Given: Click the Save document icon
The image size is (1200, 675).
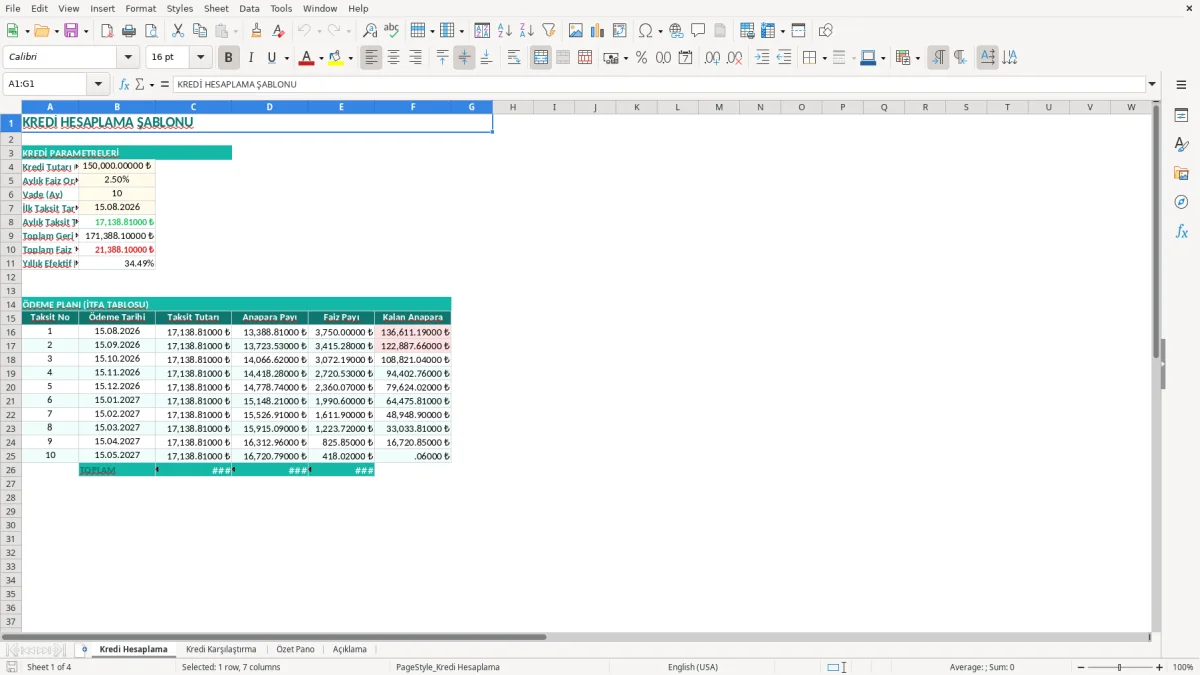Looking at the screenshot, I should pyautogui.click(x=71, y=31).
